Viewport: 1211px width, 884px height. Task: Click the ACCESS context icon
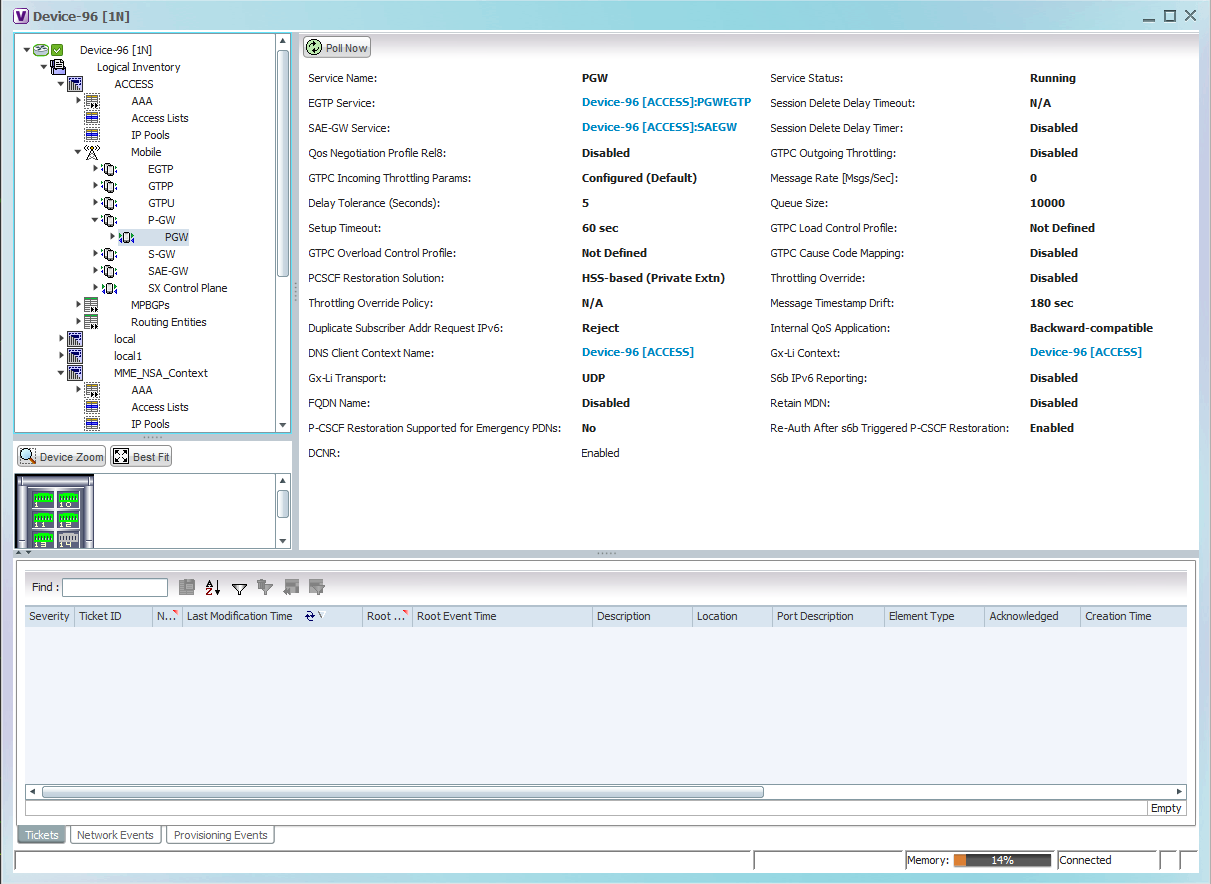click(x=75, y=84)
